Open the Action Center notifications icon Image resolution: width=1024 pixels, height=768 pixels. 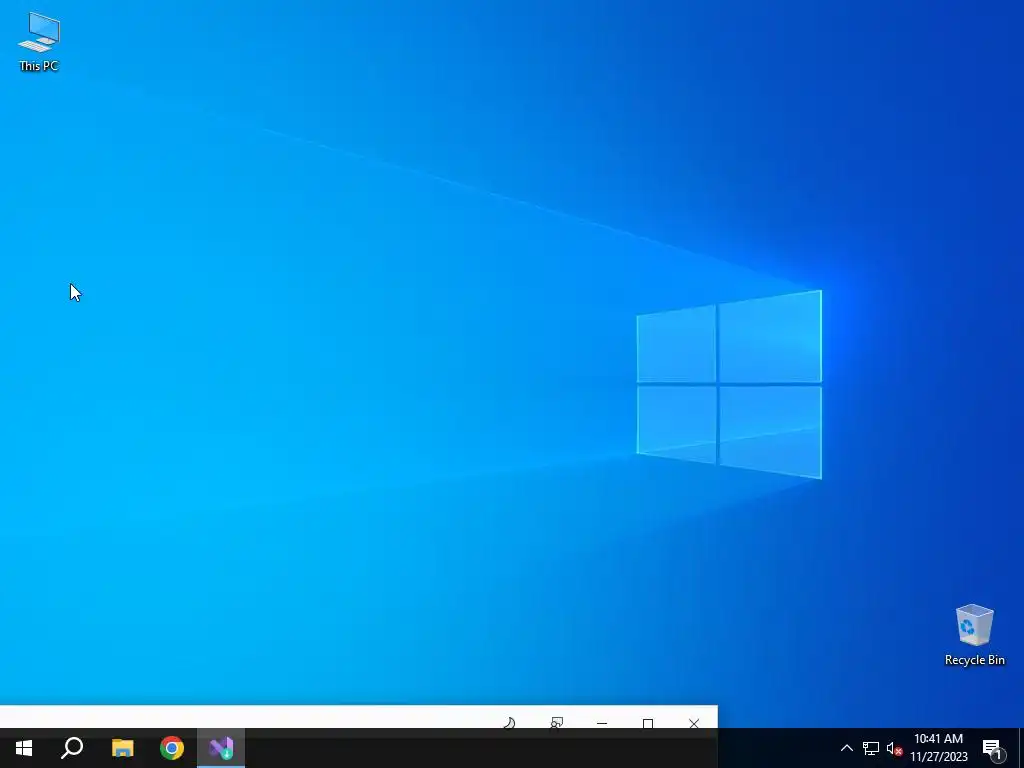992,748
